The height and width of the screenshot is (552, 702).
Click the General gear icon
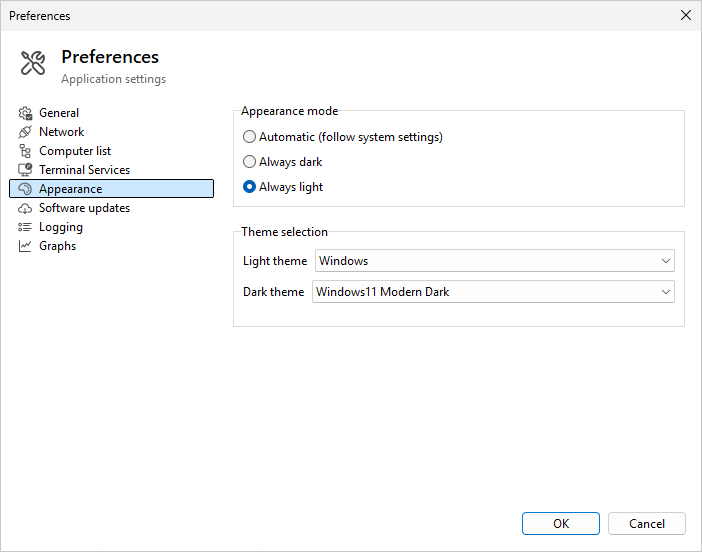click(x=26, y=113)
